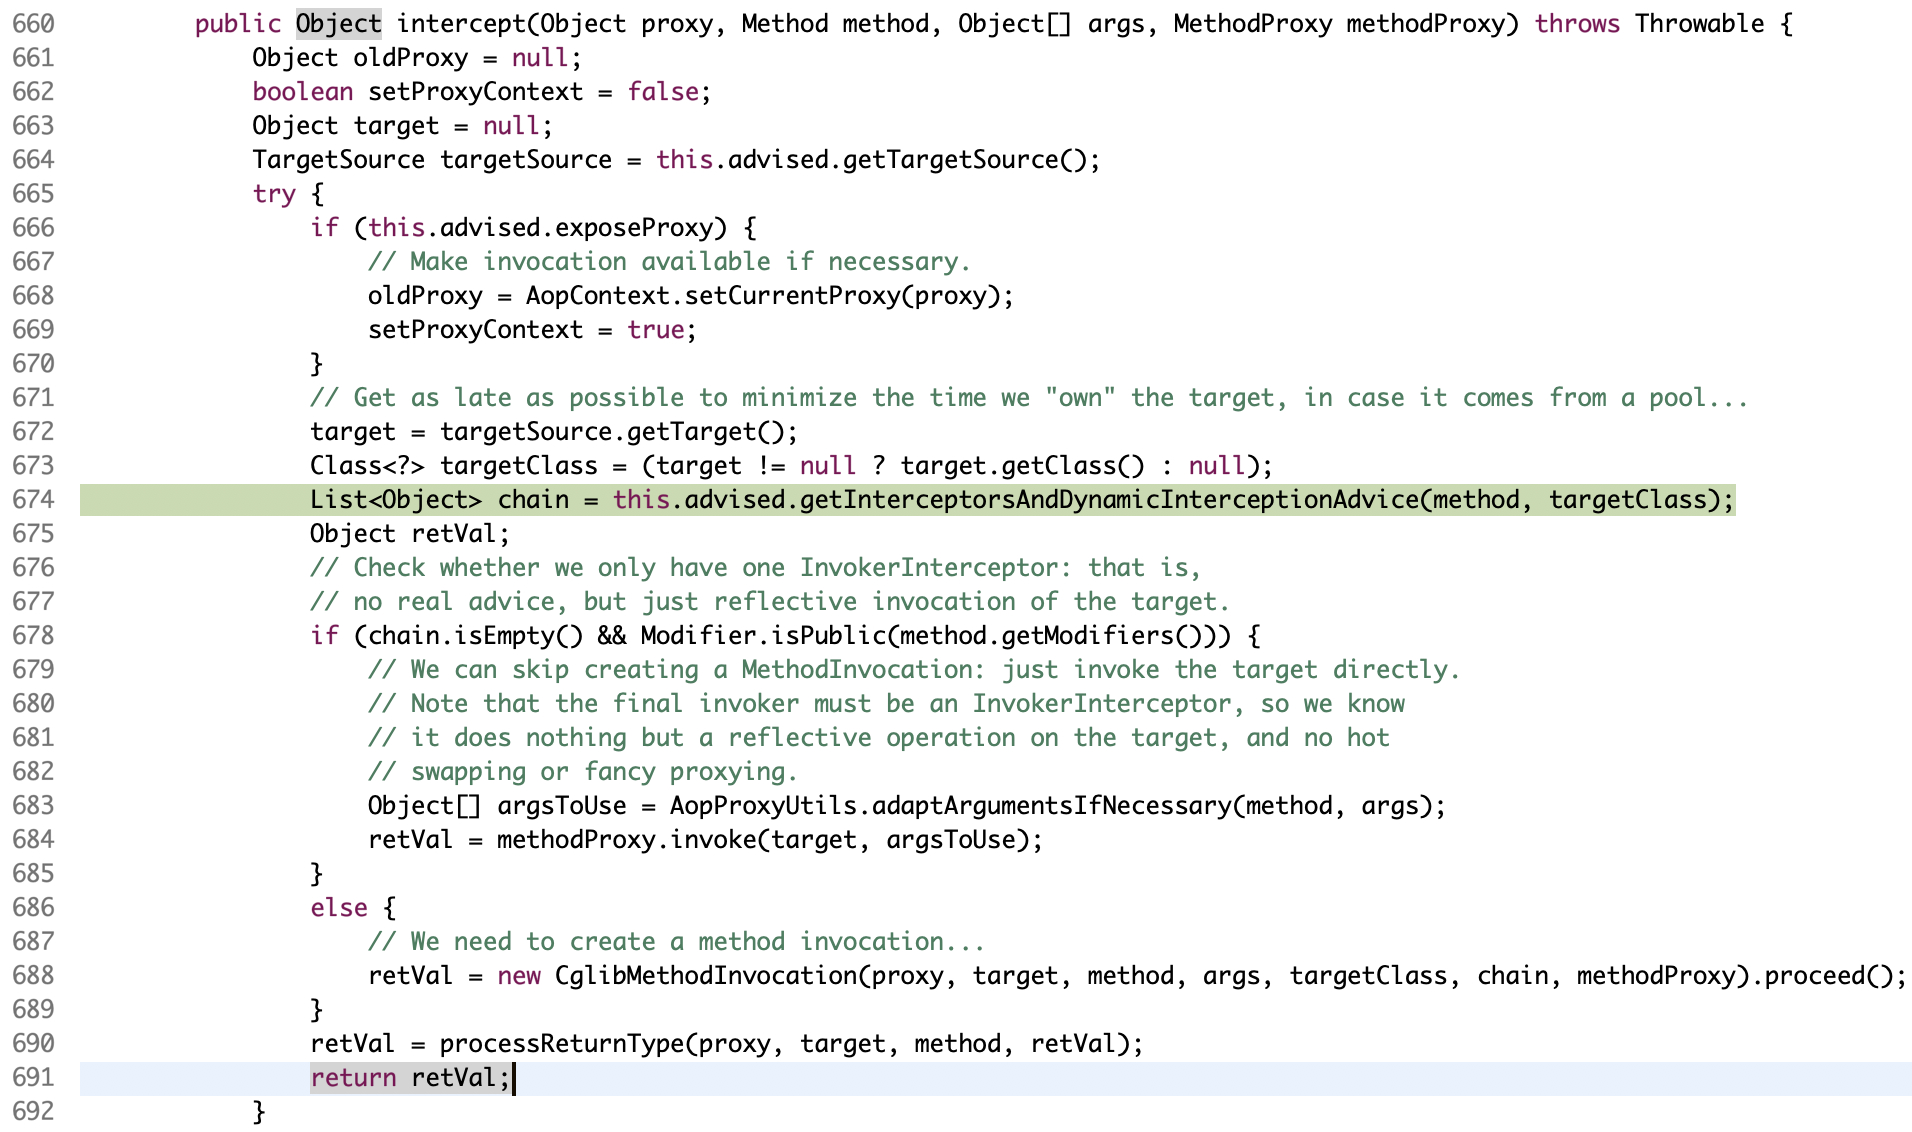Screen dimensions: 1912x1132
Task: Click line number 660 in gutter
Action: tap(33, 24)
